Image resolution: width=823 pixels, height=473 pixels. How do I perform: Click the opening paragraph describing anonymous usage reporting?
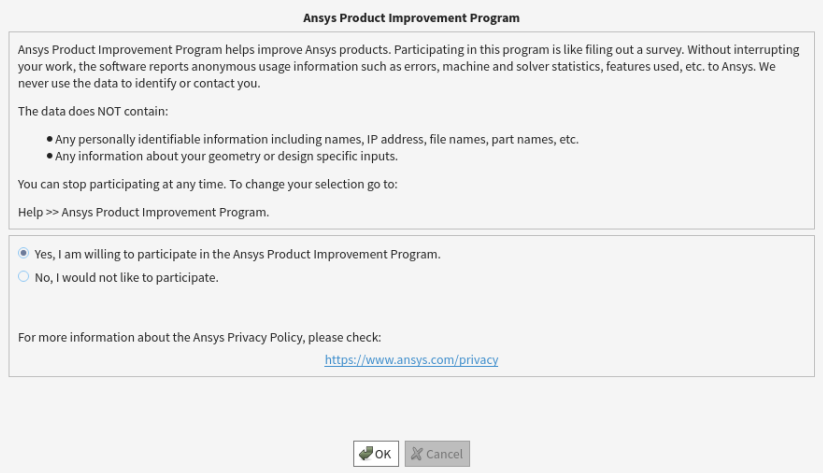408,66
